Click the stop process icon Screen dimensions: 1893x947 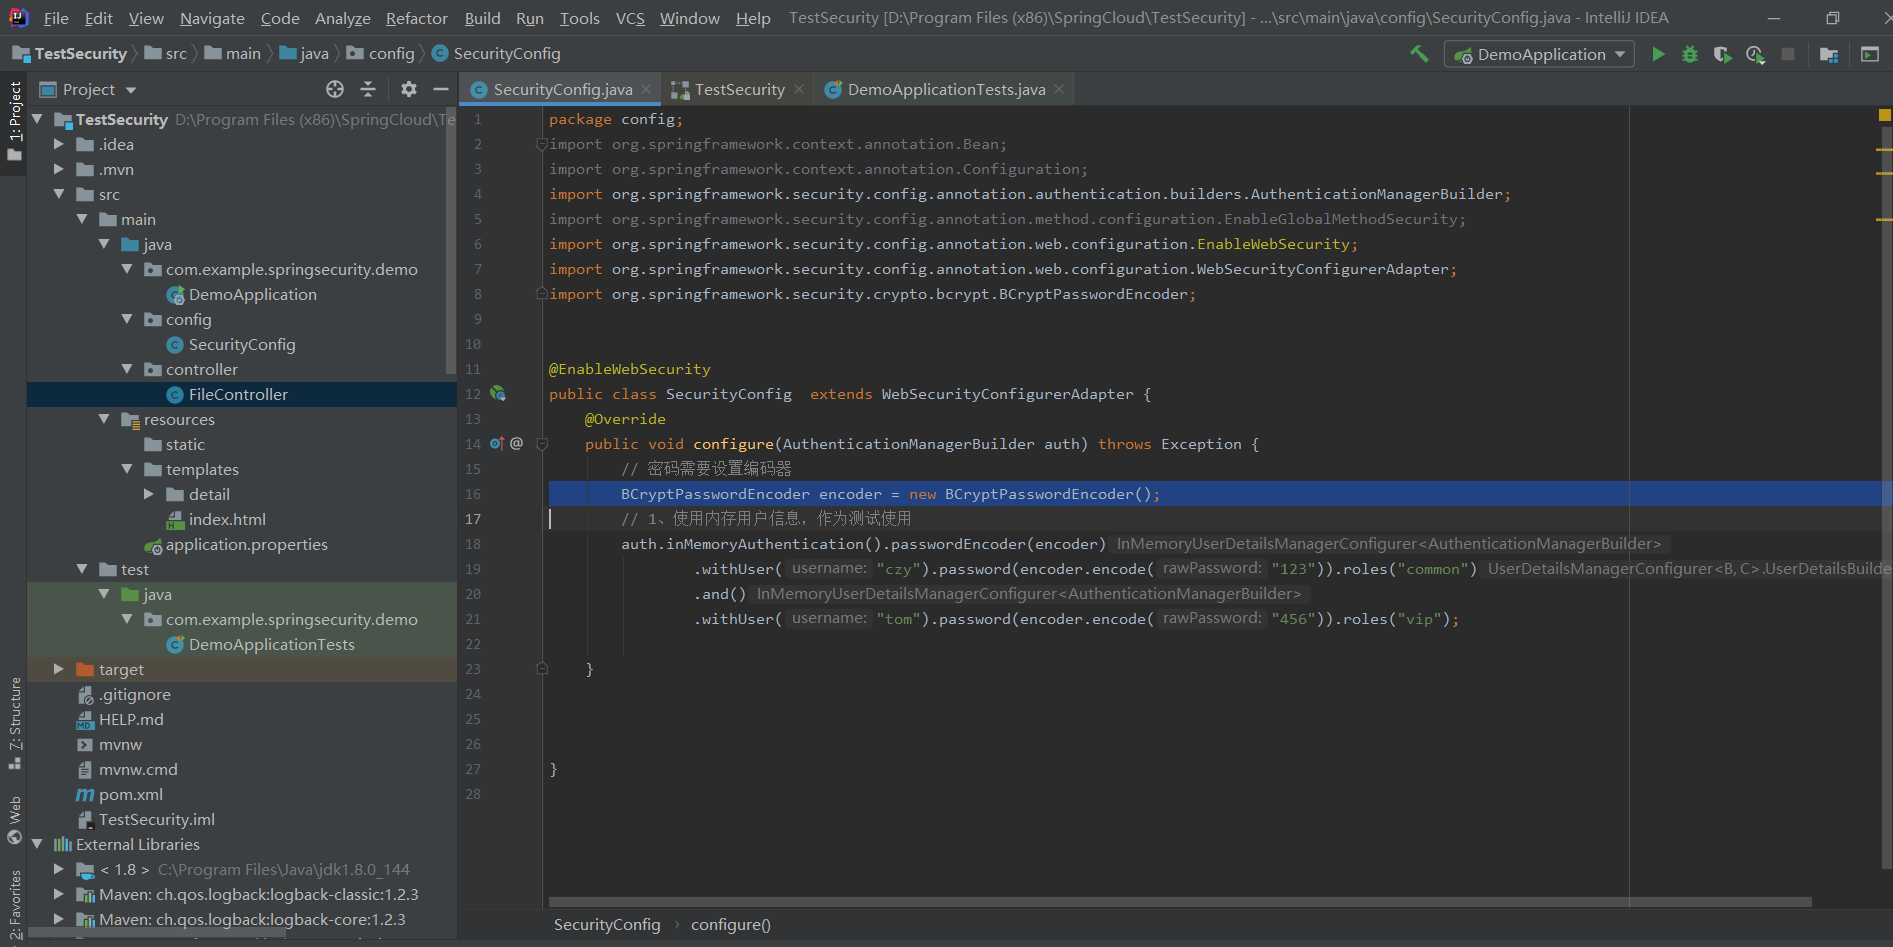pos(1788,54)
